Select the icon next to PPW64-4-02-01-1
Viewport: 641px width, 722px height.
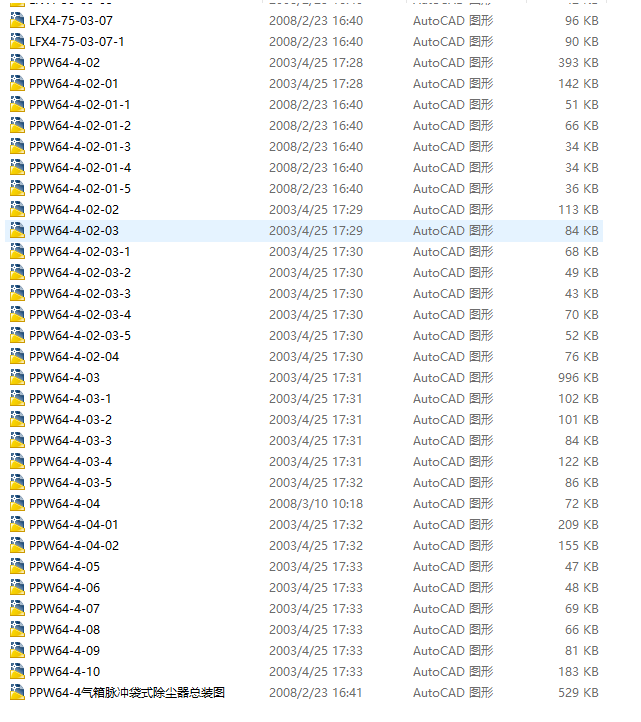[x=17, y=105]
